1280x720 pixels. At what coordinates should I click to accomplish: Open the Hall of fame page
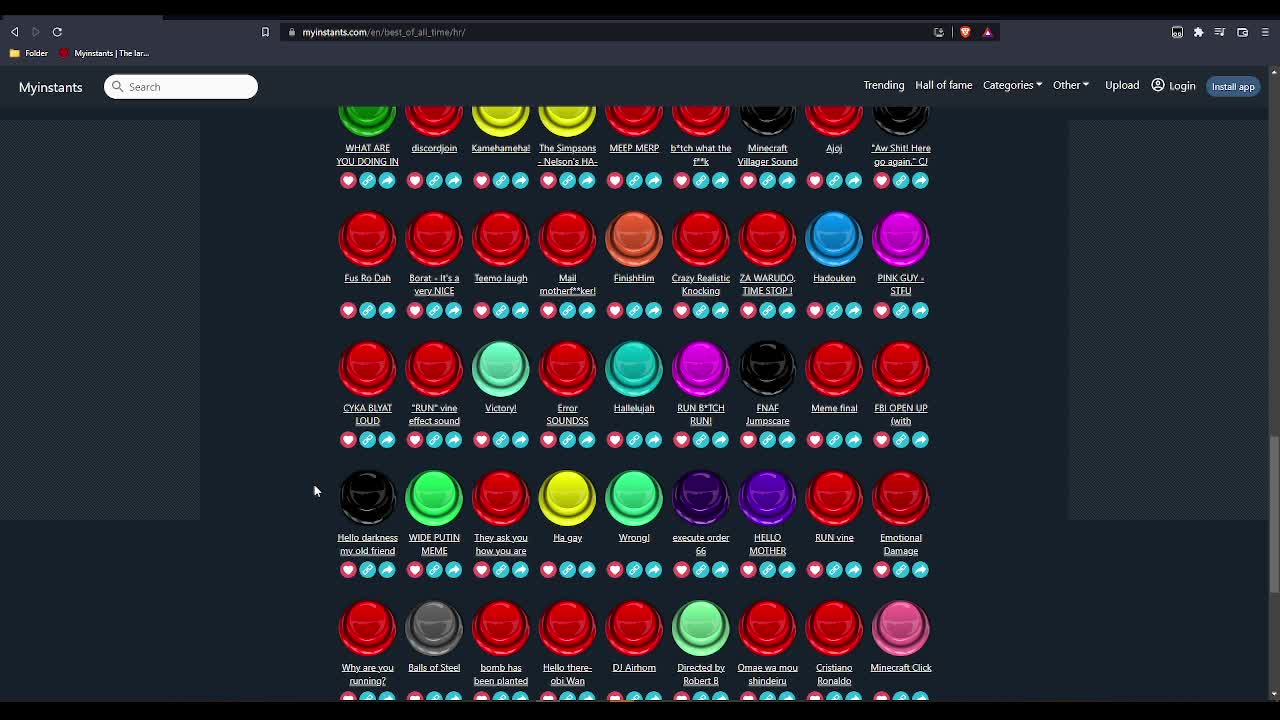(944, 85)
